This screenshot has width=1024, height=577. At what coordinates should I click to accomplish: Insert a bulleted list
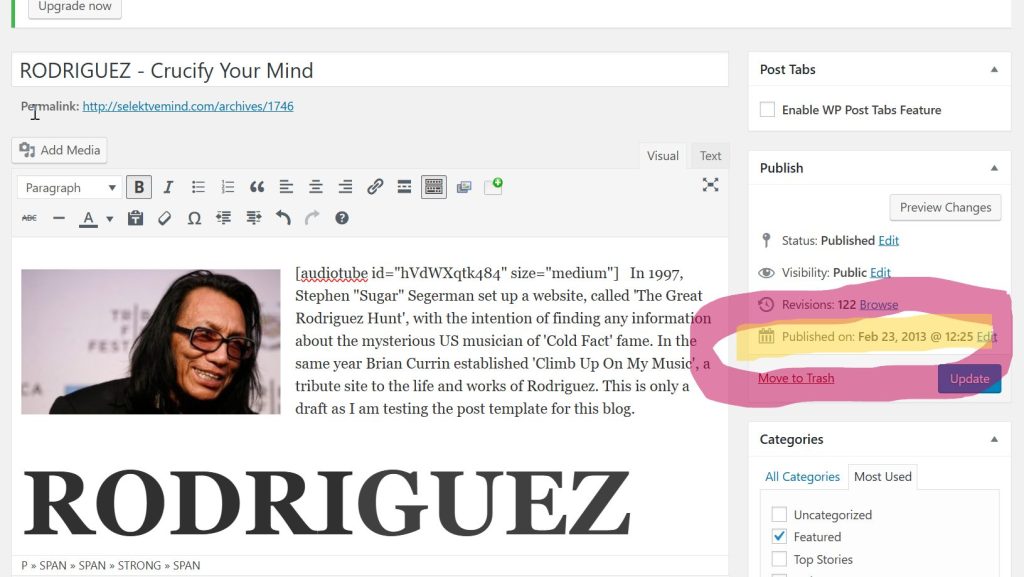coord(198,187)
